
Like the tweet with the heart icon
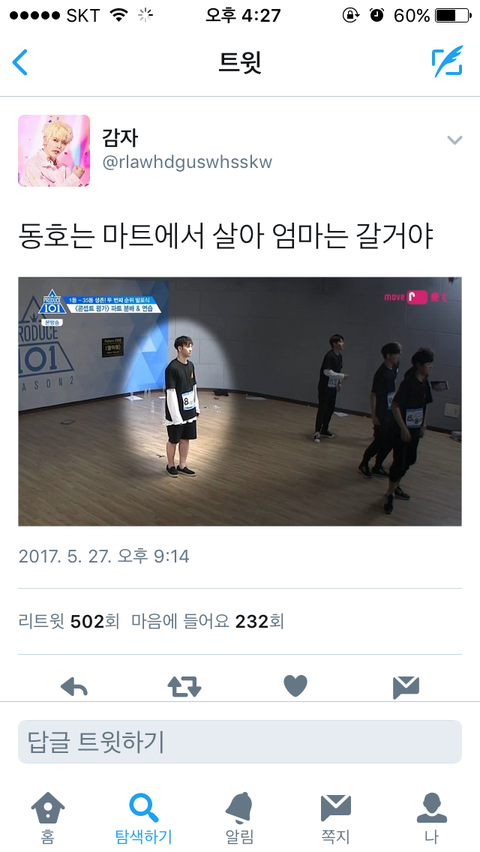pos(296,686)
